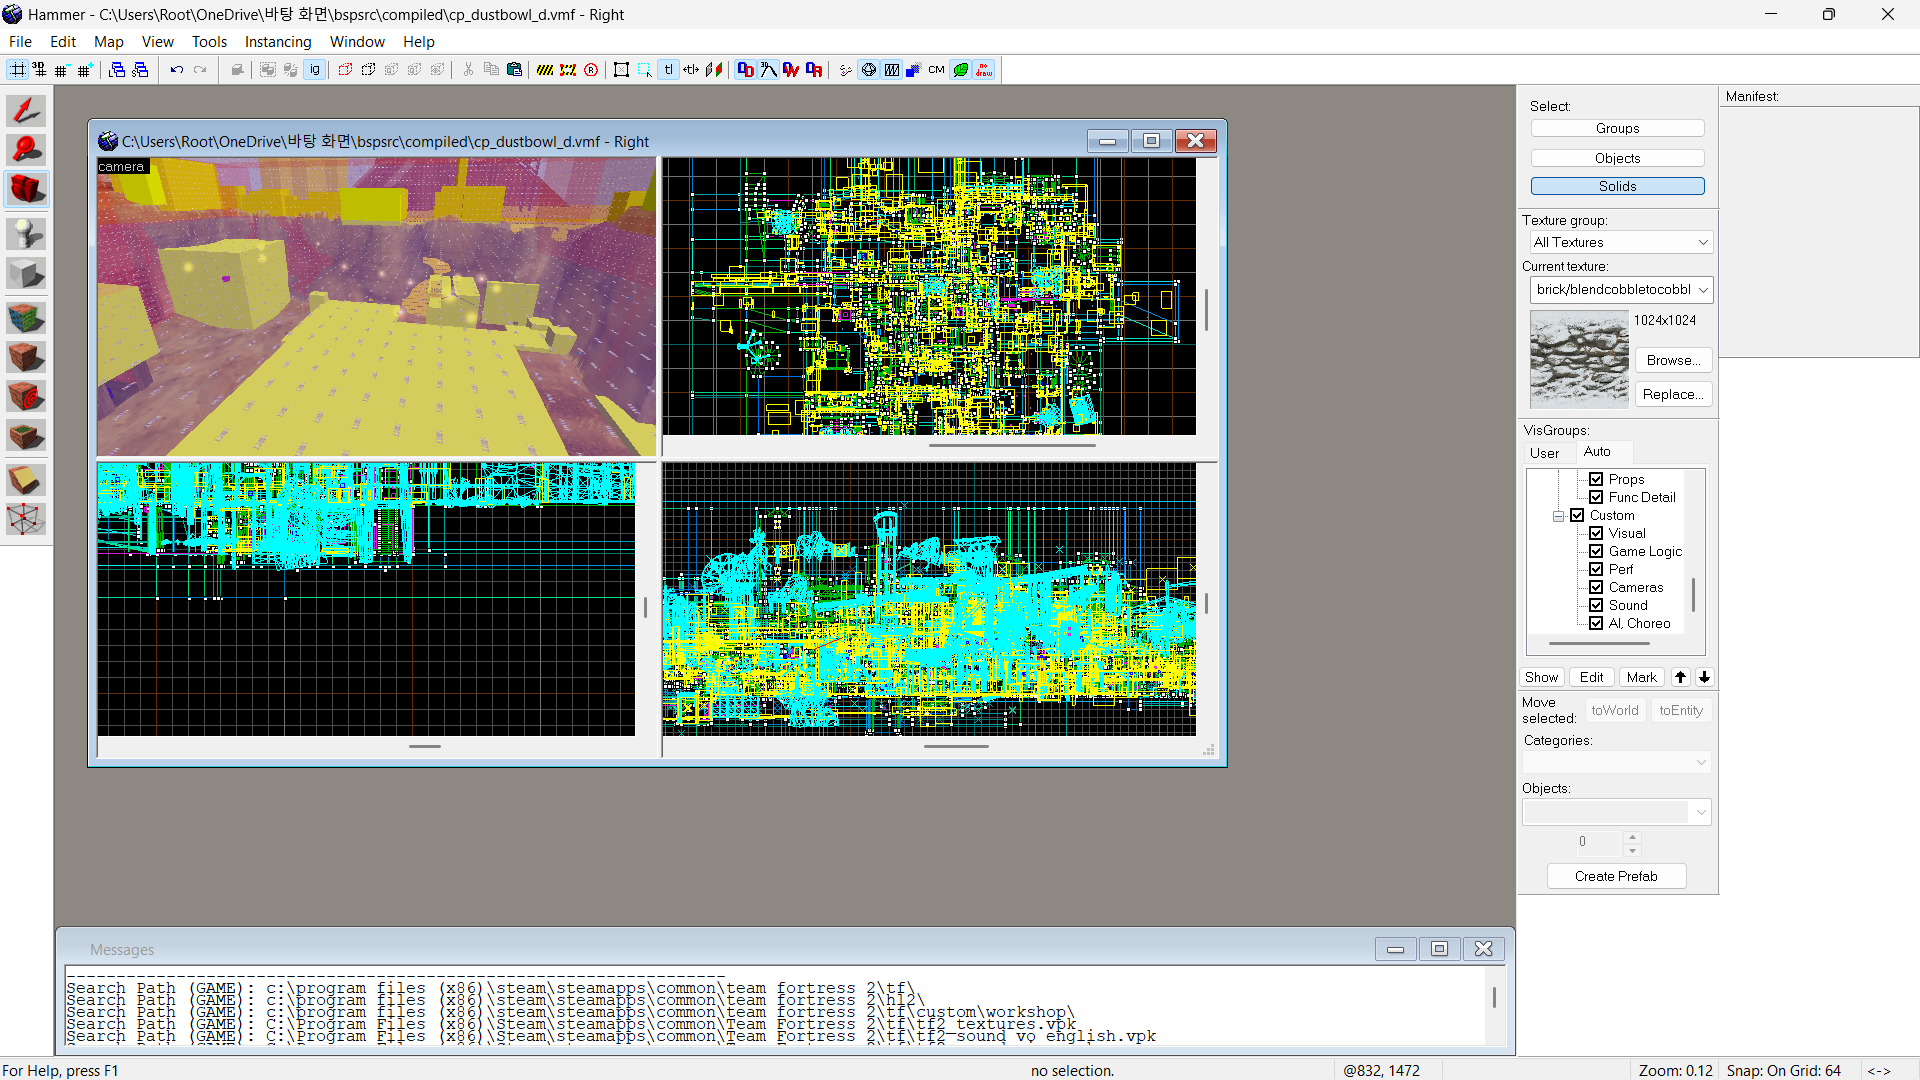1920x1080 pixels.
Task: Uncheck the Props visgroup
Action: 1596,479
